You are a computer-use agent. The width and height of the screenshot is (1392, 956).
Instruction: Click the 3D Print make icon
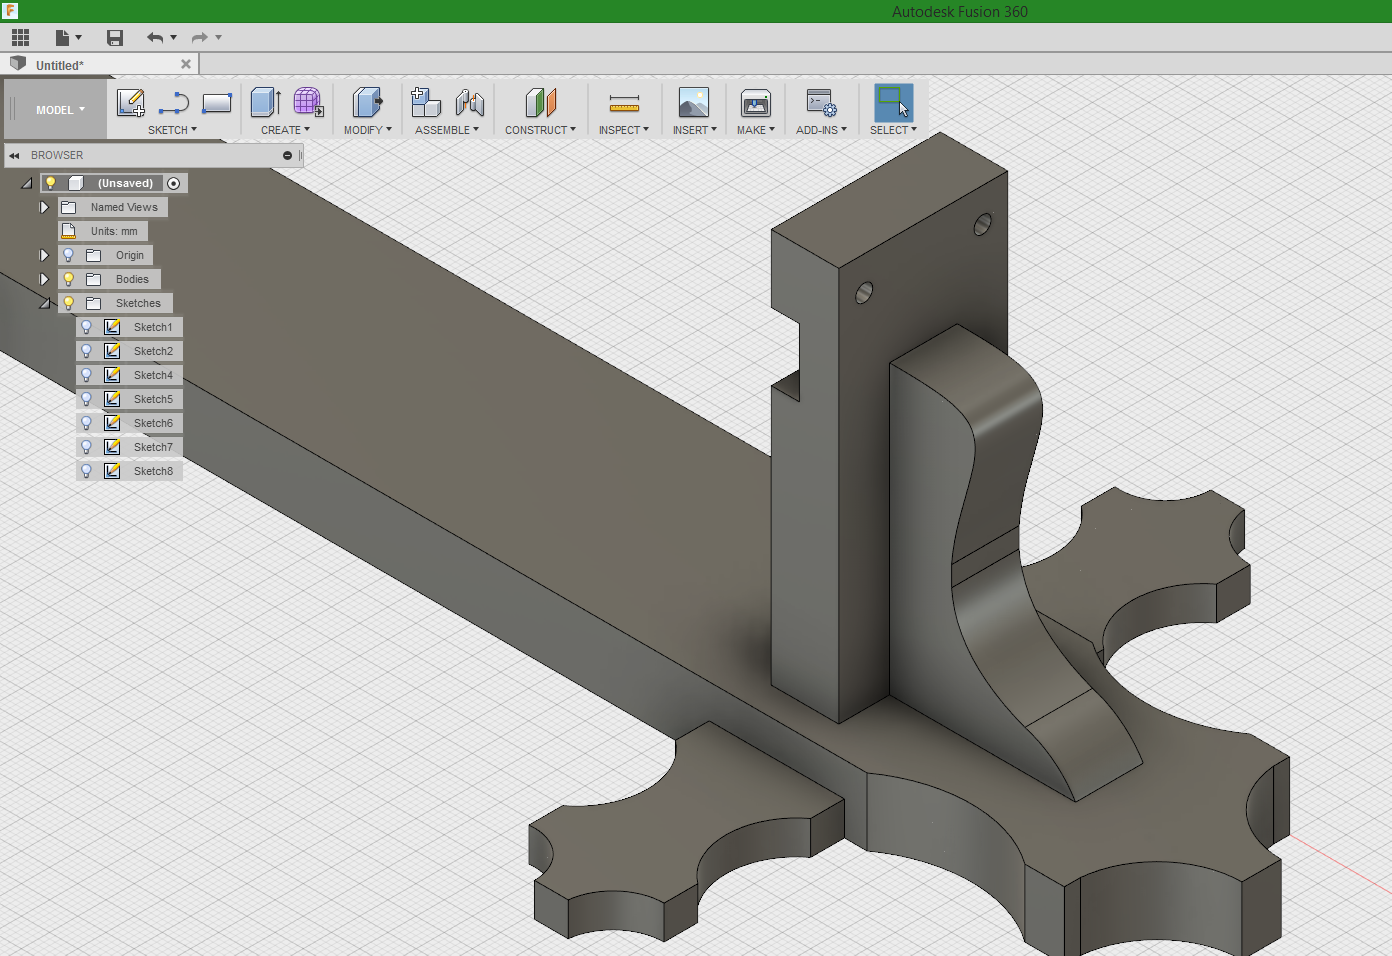click(756, 103)
